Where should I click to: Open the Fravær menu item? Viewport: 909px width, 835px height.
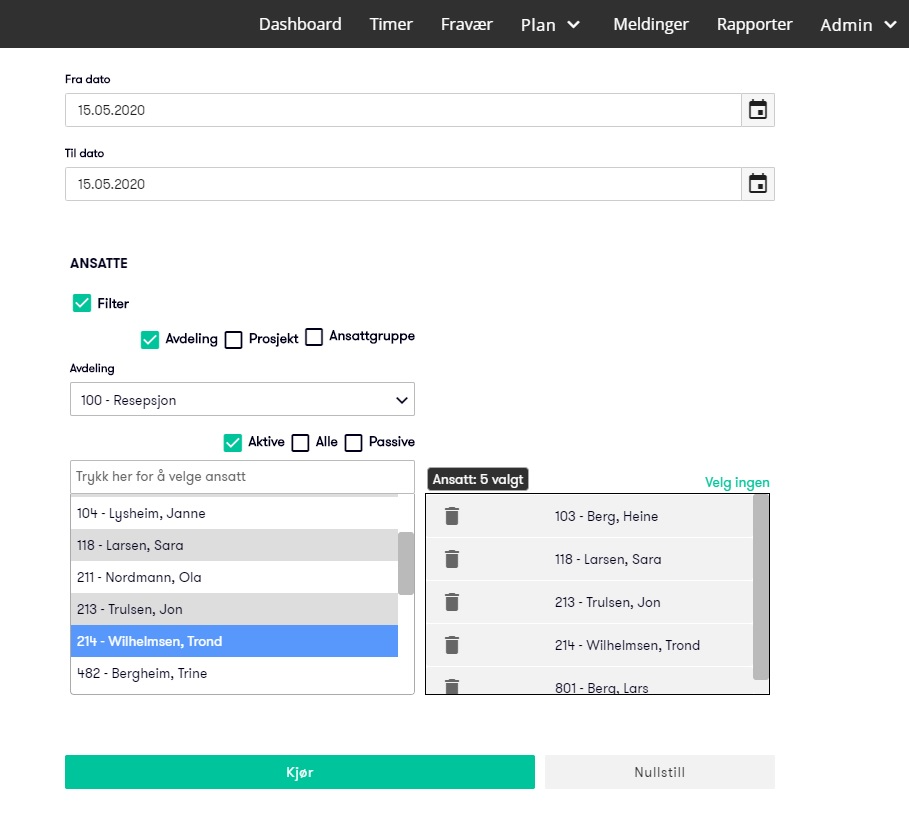click(x=467, y=24)
